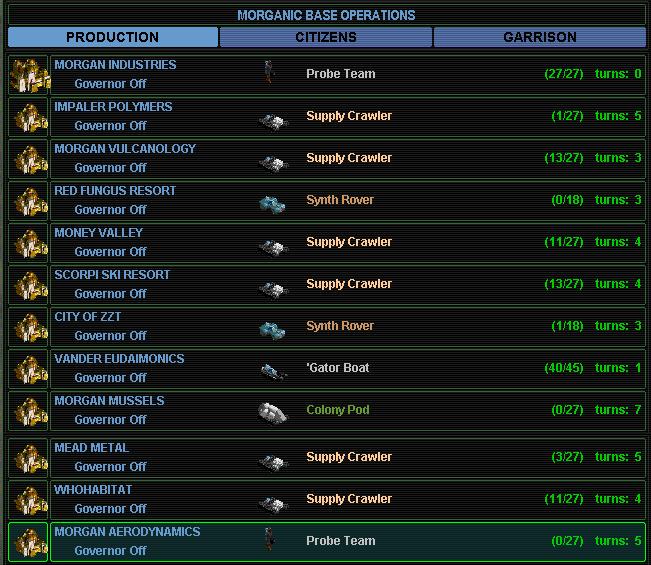Screen dimensions: 651x565
Task: Click the Colony Pod production label
Action: click(338, 410)
